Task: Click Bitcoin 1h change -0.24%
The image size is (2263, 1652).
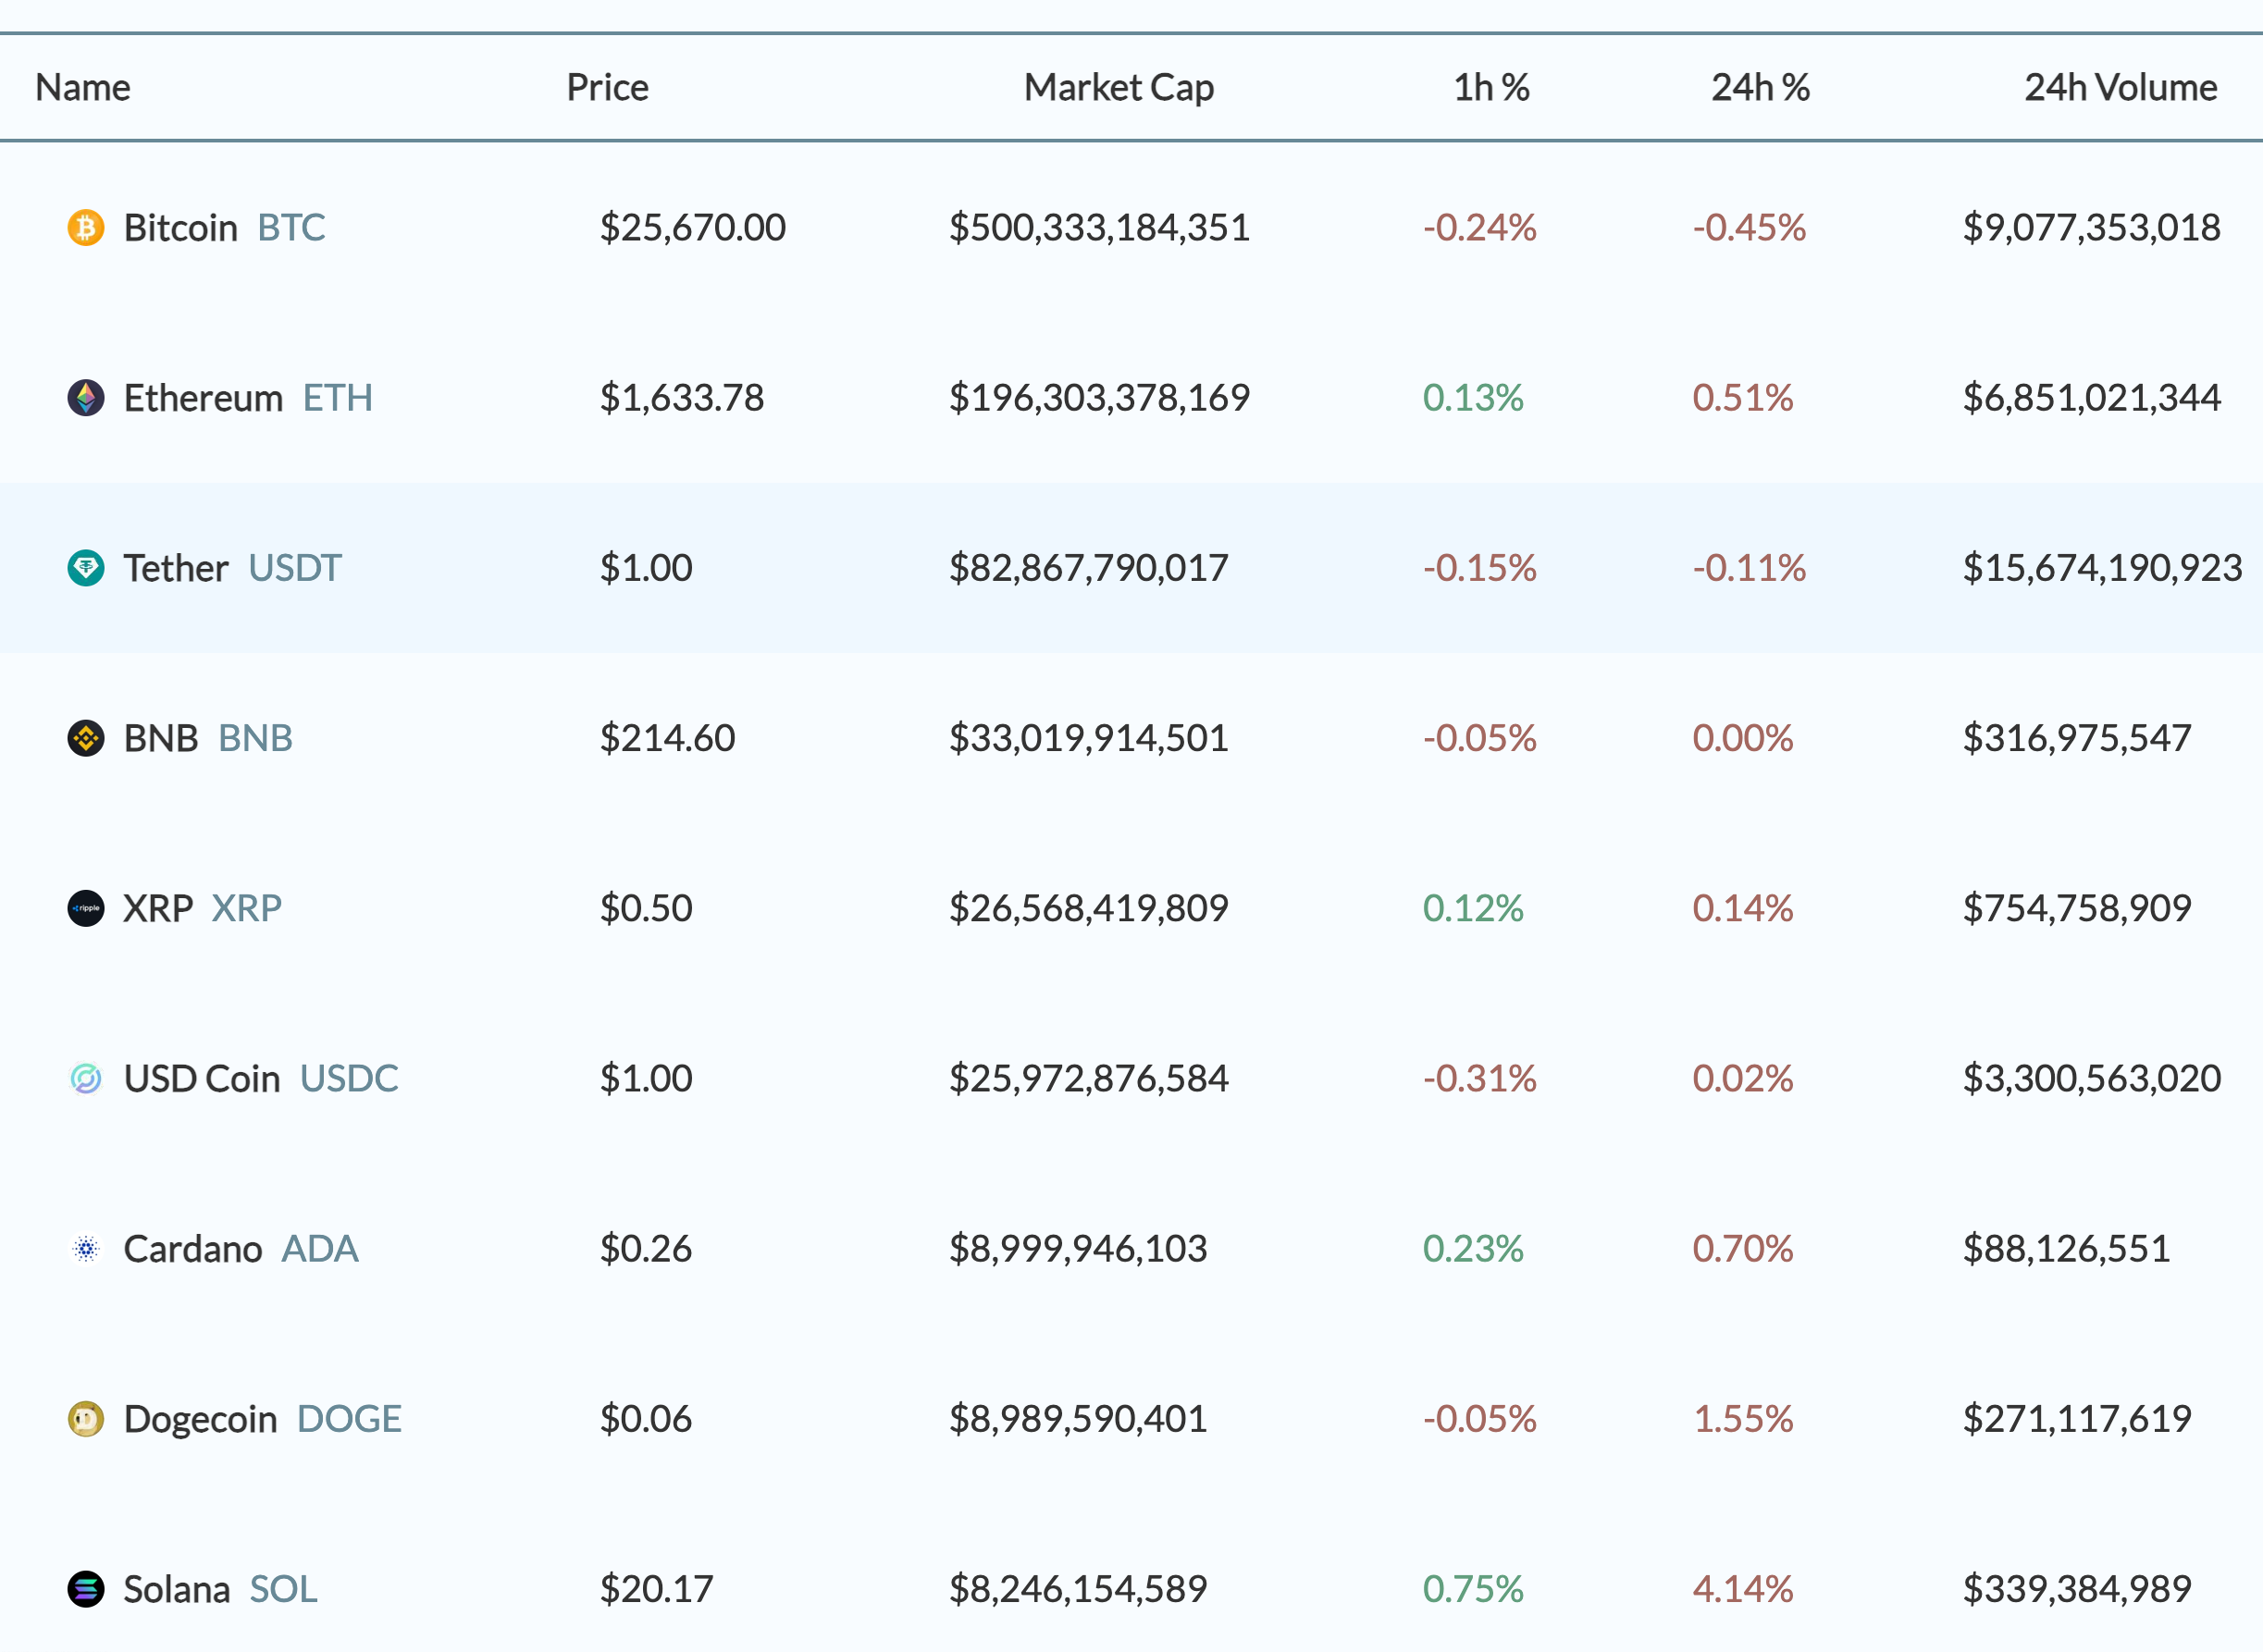Action: [1480, 228]
